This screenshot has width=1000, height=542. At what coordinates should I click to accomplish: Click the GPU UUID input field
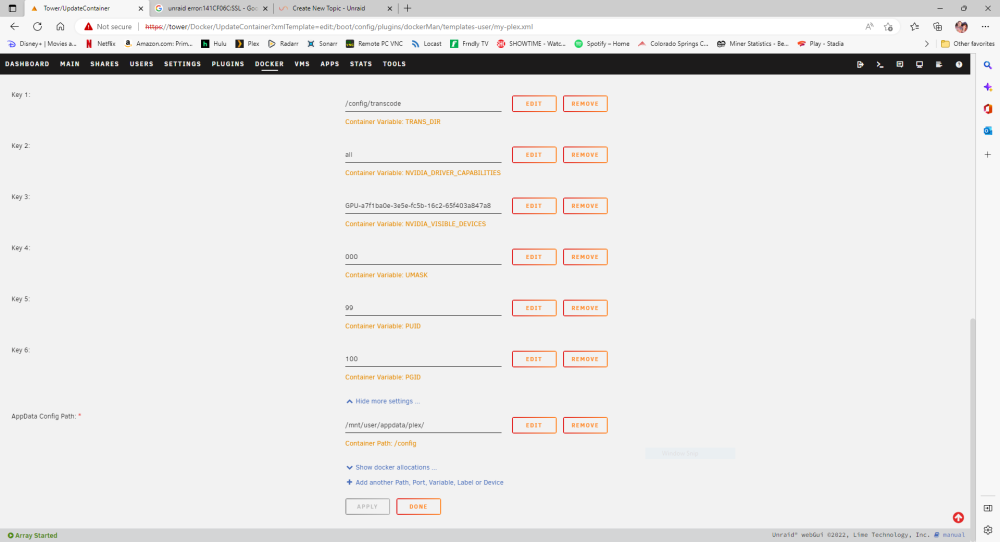(x=423, y=205)
